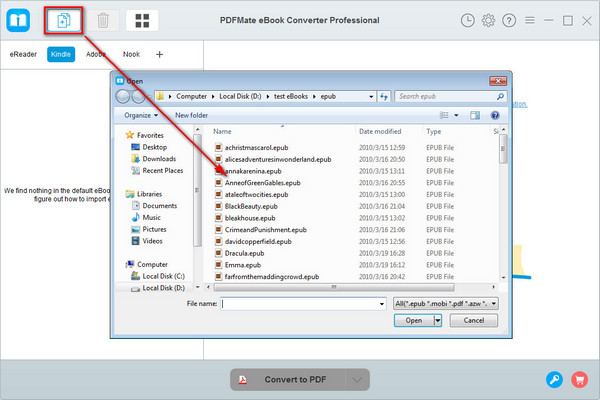Select Local Disk (C:) in tree
The image size is (600, 400).
tap(158, 276)
